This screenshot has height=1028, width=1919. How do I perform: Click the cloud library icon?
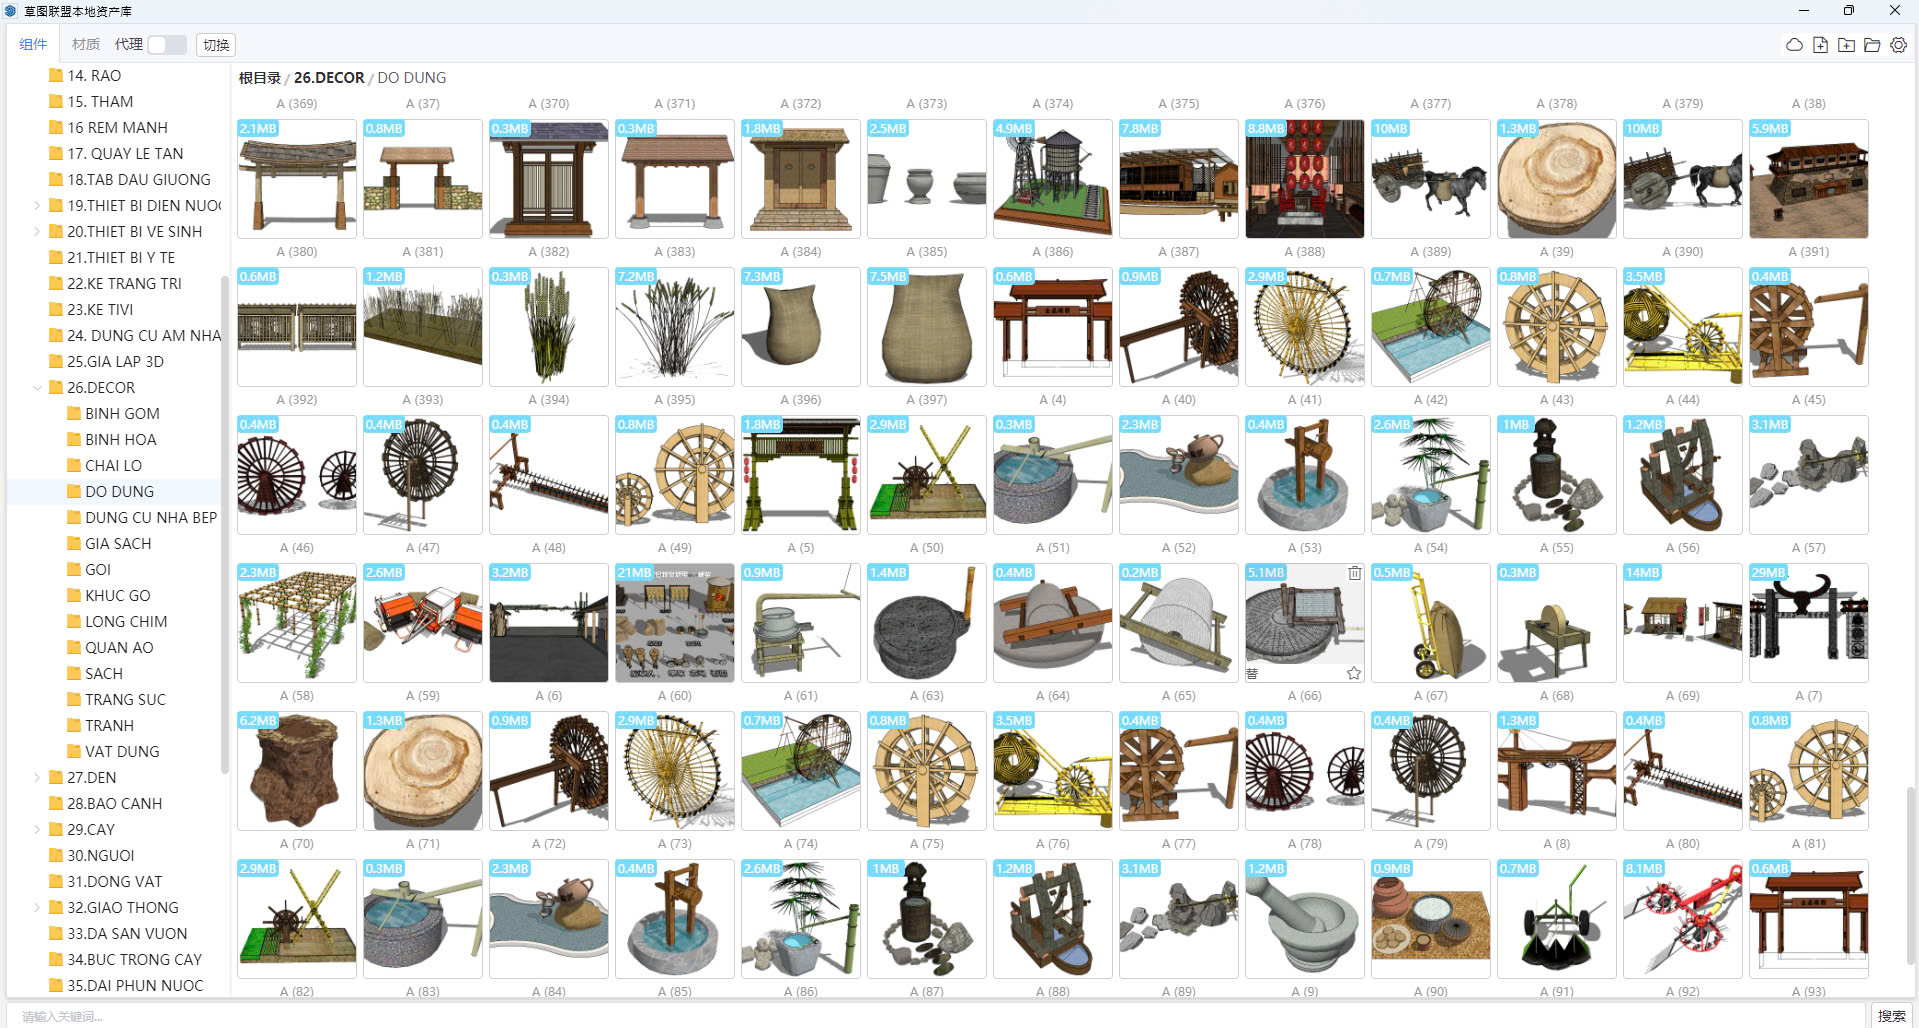1794,45
